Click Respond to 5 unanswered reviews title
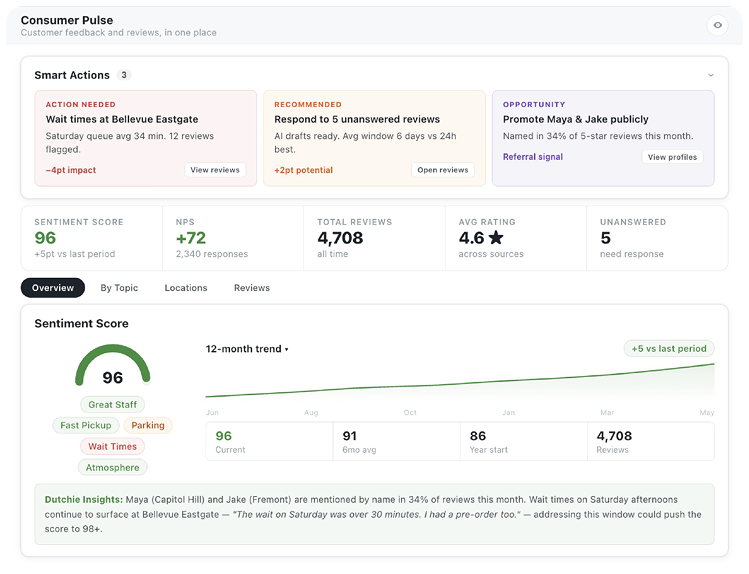 [357, 119]
